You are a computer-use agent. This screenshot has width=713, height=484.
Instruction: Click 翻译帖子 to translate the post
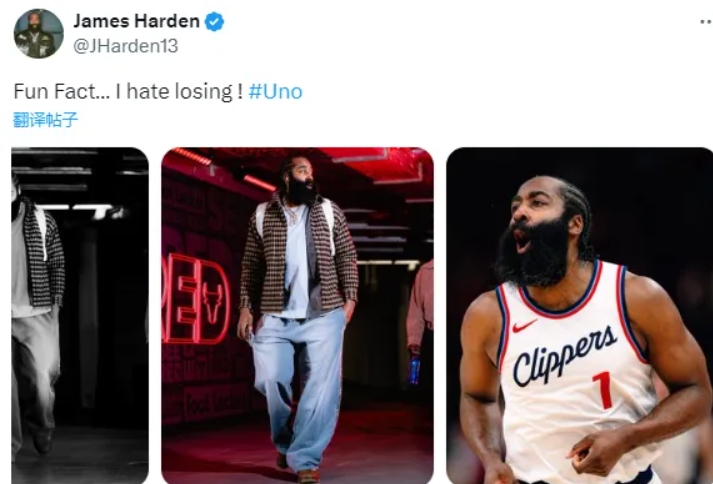pos(45,120)
